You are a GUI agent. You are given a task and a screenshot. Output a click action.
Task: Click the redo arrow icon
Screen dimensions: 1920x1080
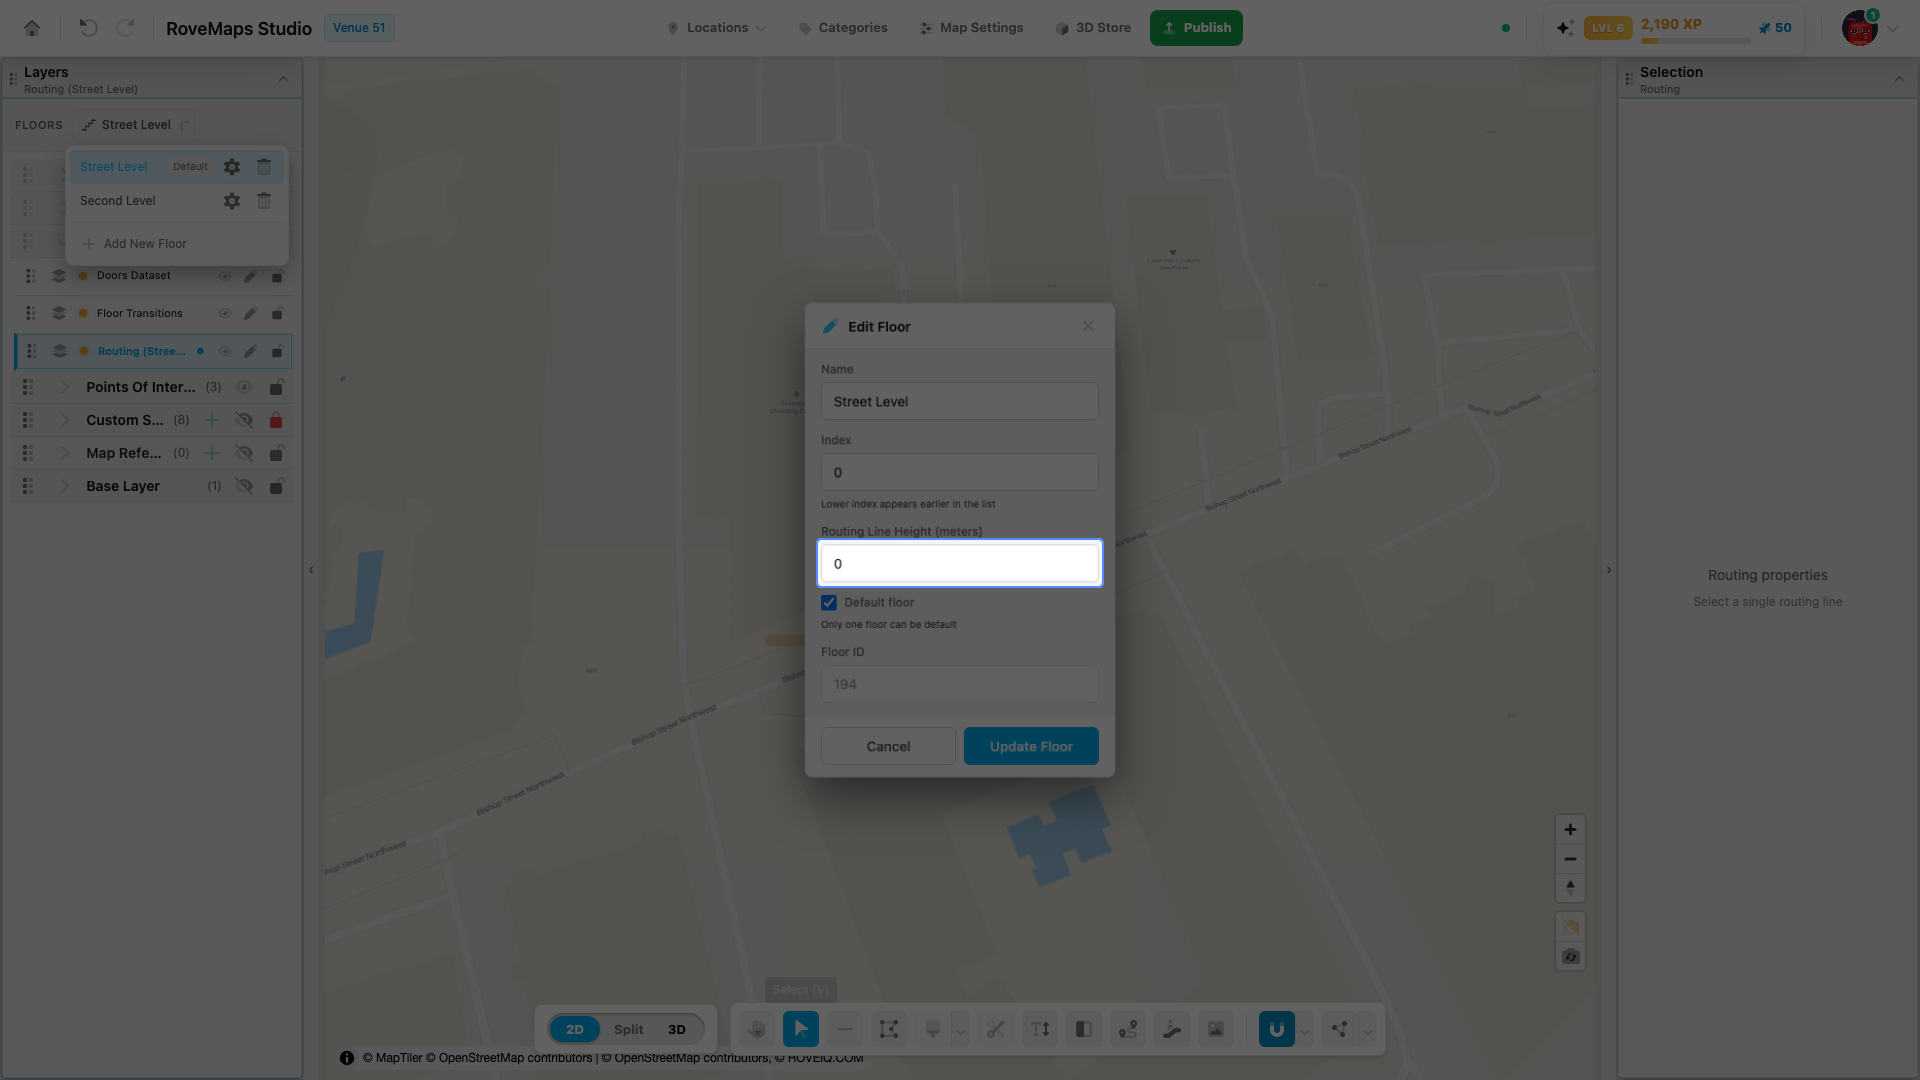[125, 28]
